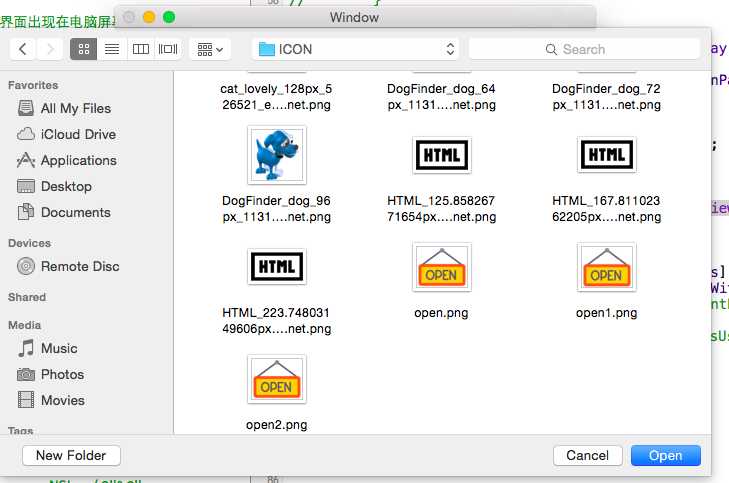Click the Shared section header
729x483 pixels.
coord(27,297)
